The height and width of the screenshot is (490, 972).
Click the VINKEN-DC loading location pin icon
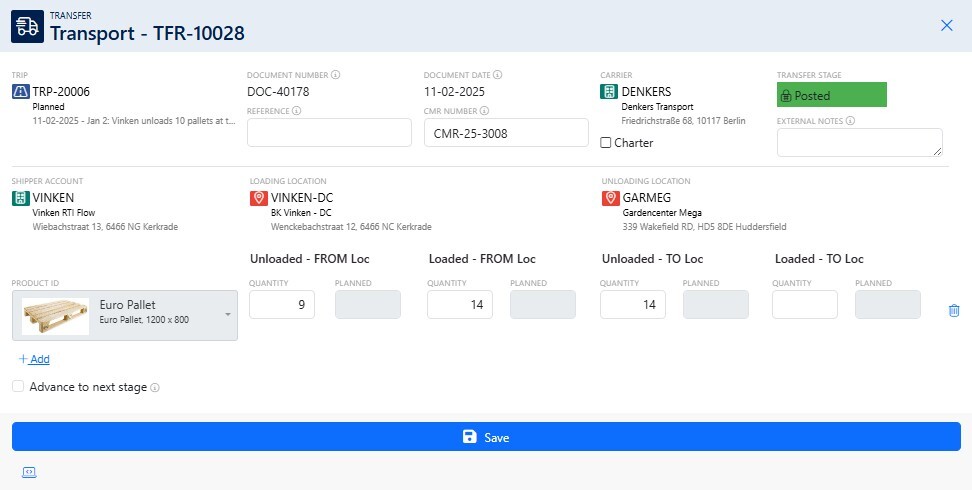[259, 198]
